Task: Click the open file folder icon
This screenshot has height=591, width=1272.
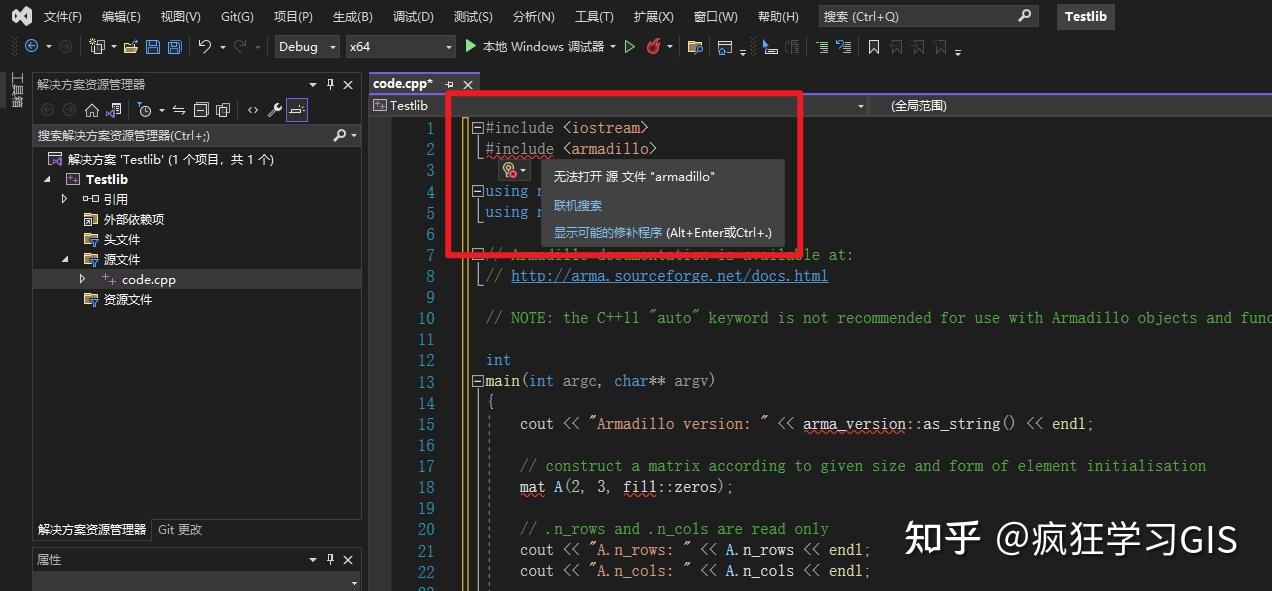Action: click(130, 47)
